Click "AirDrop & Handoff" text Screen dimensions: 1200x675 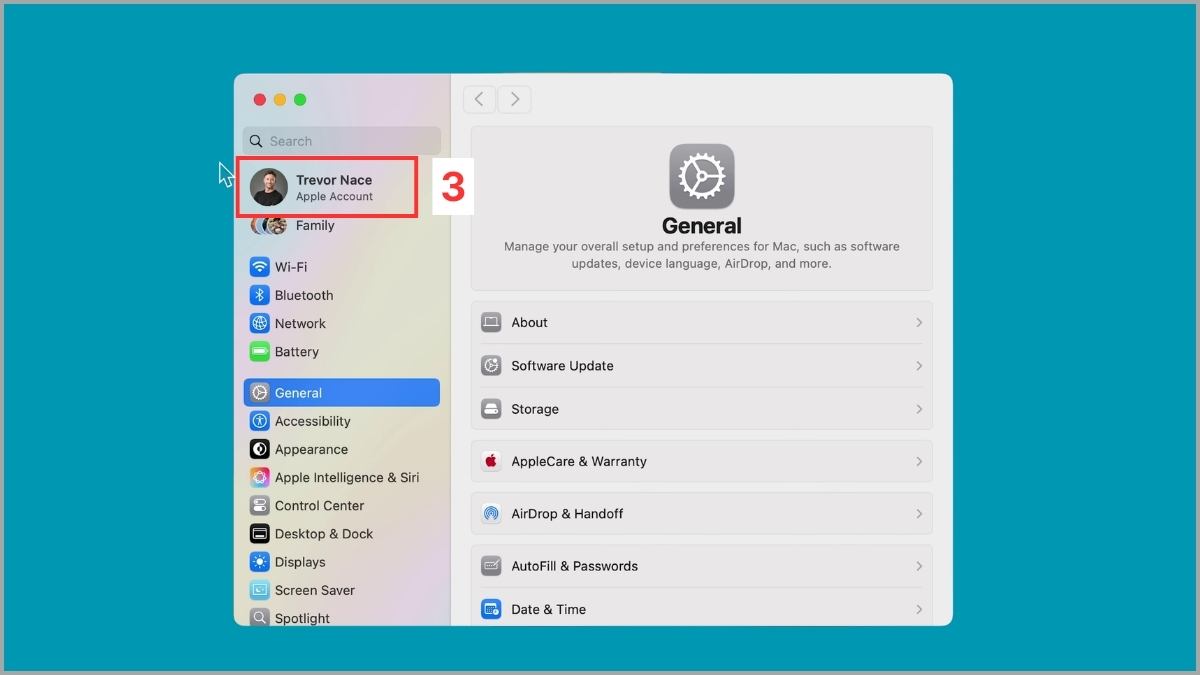[567, 513]
